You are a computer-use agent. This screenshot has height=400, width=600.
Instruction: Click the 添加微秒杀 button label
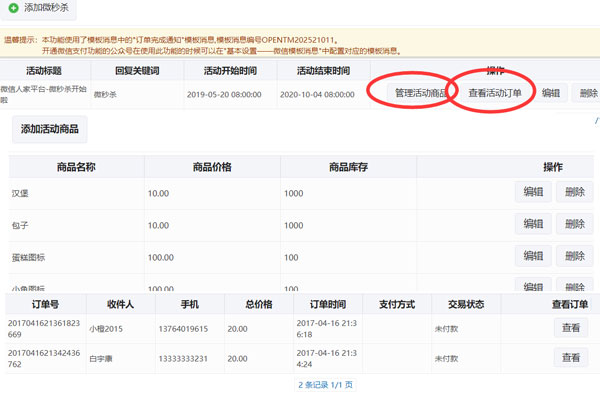coord(46,8)
